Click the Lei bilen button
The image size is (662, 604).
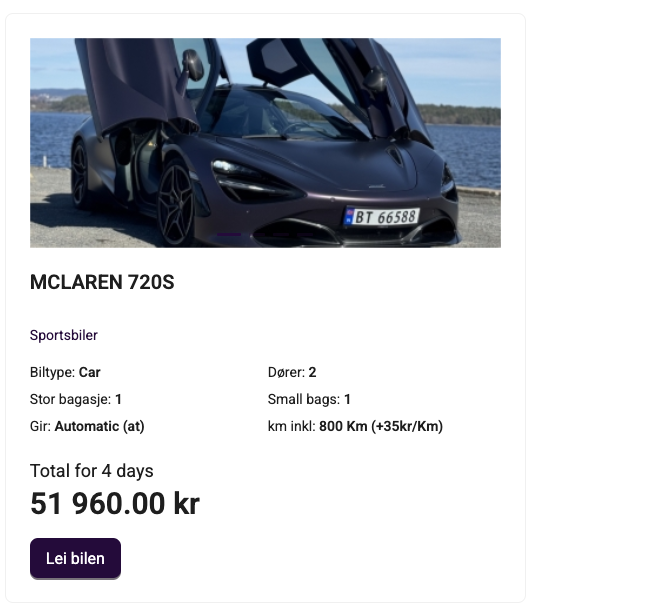75,558
